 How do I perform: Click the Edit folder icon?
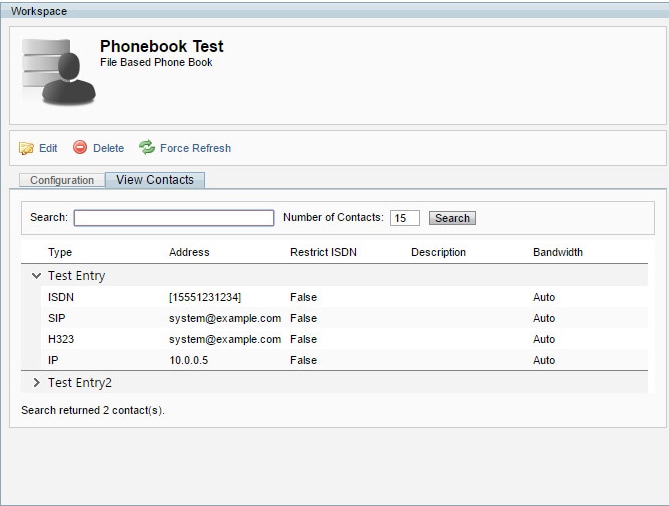click(26, 148)
